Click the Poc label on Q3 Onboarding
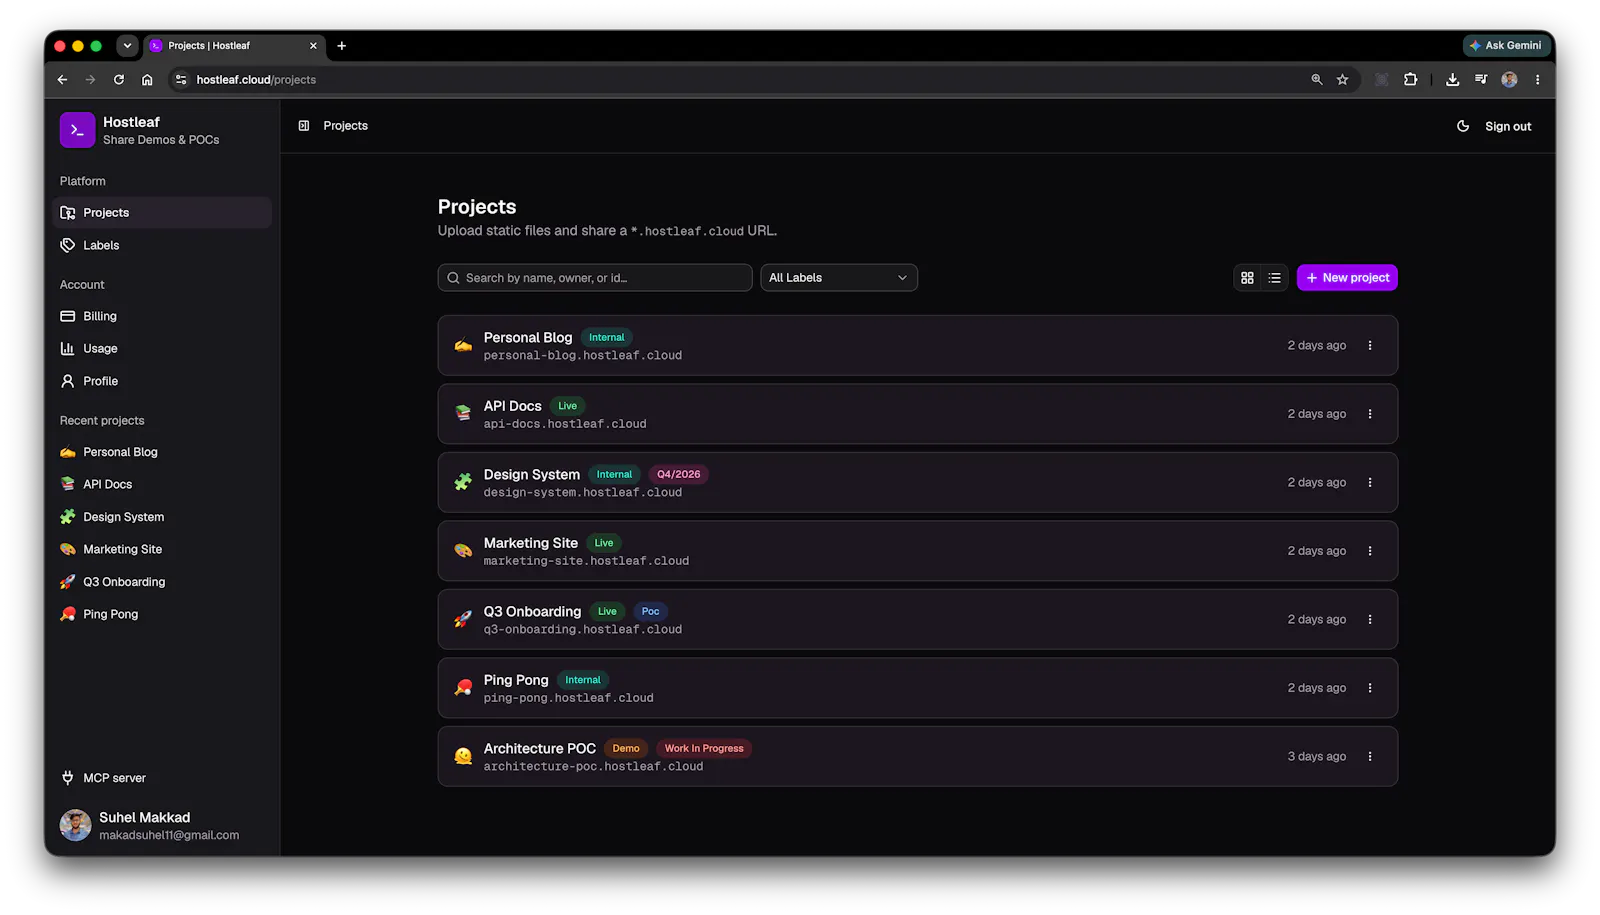1600x915 pixels. [650, 612]
